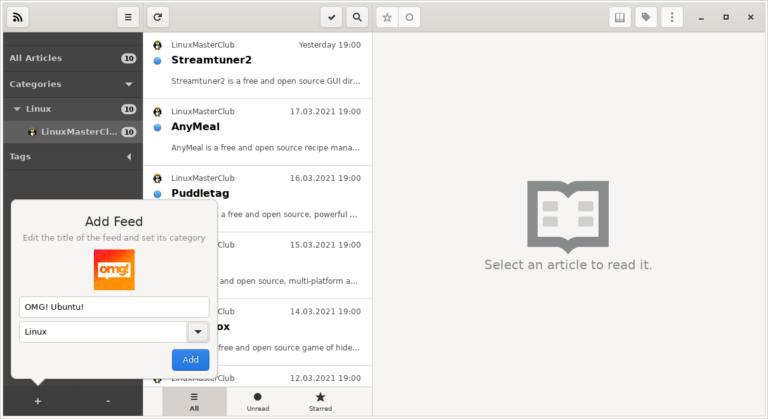This screenshot has height=419, width=768.
Task: Open reader view with book toolbar icon
Action: click(x=620, y=18)
